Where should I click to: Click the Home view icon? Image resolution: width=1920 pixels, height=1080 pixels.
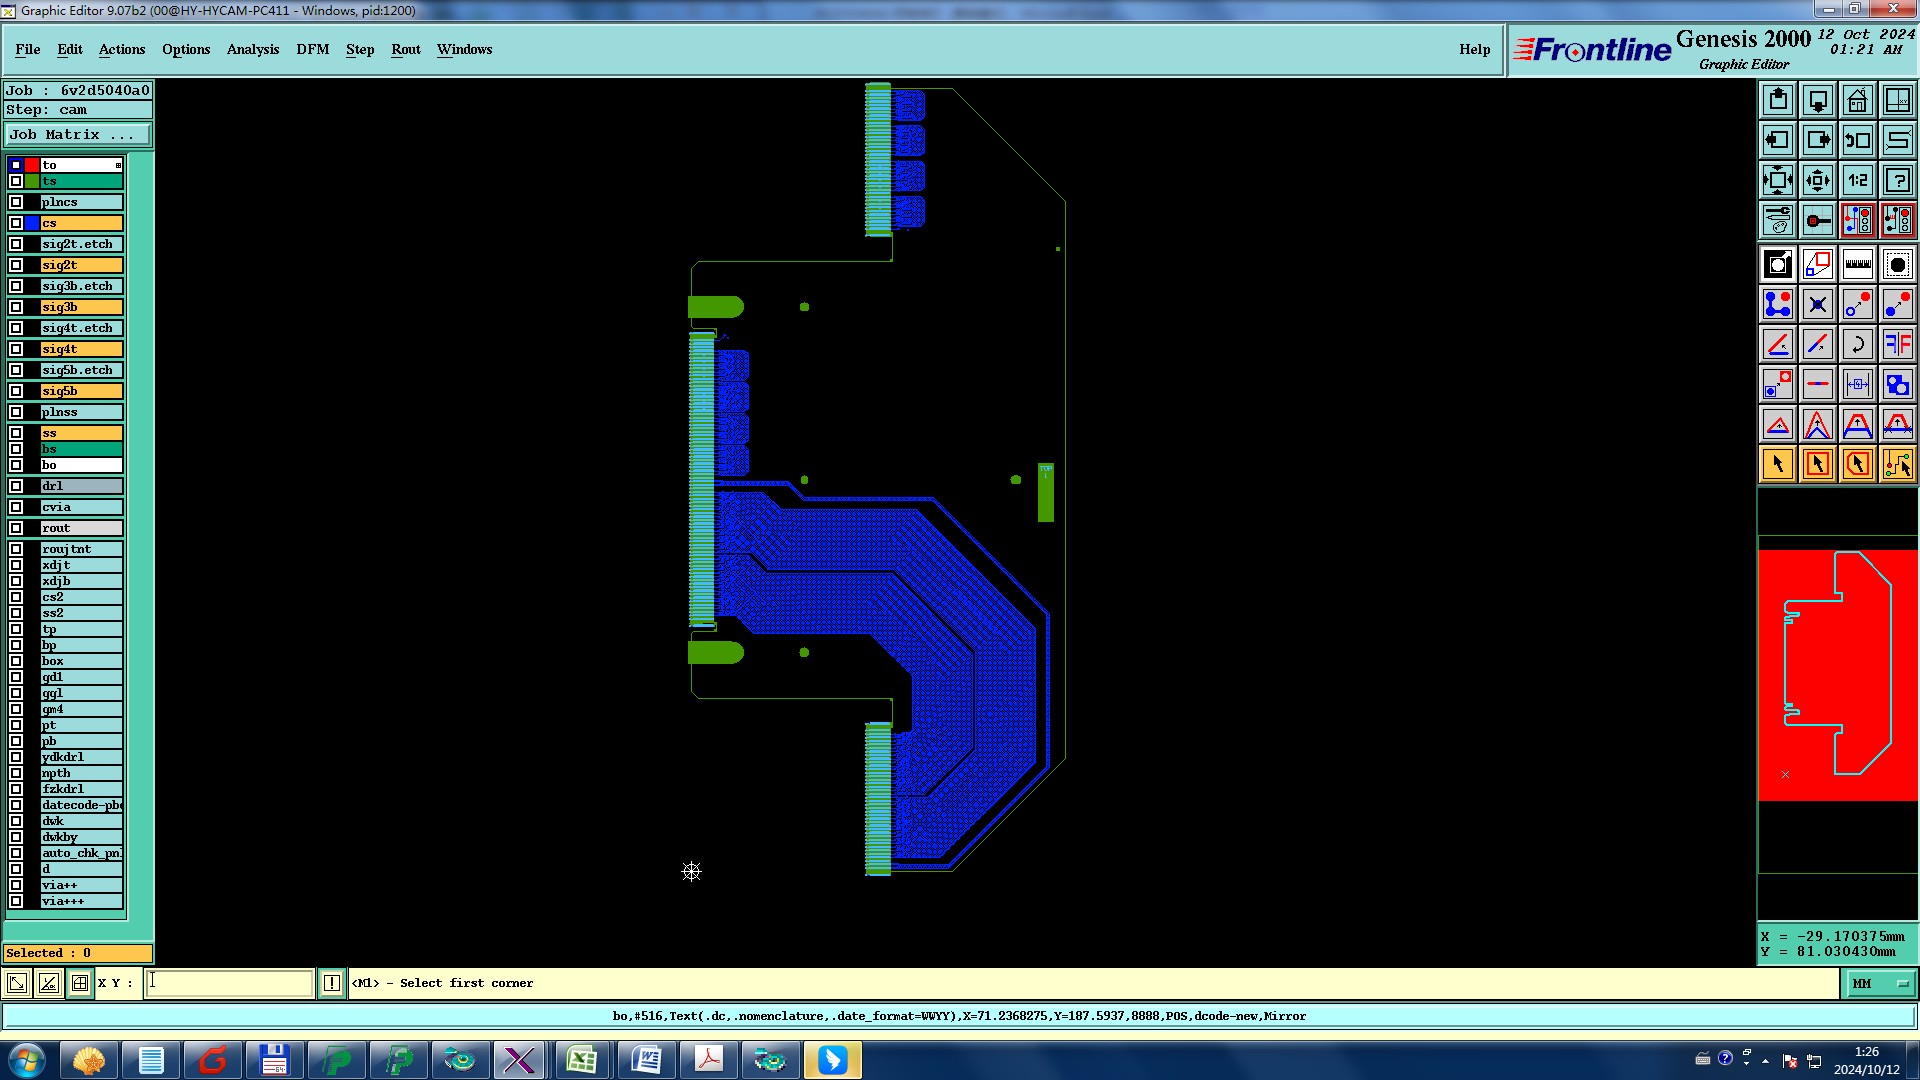pos(1857,100)
